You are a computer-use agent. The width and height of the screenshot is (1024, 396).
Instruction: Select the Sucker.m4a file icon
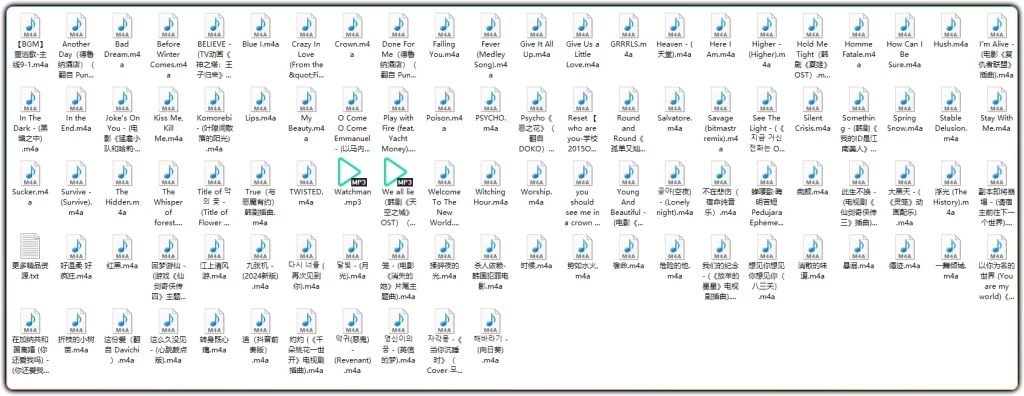click(x=30, y=173)
